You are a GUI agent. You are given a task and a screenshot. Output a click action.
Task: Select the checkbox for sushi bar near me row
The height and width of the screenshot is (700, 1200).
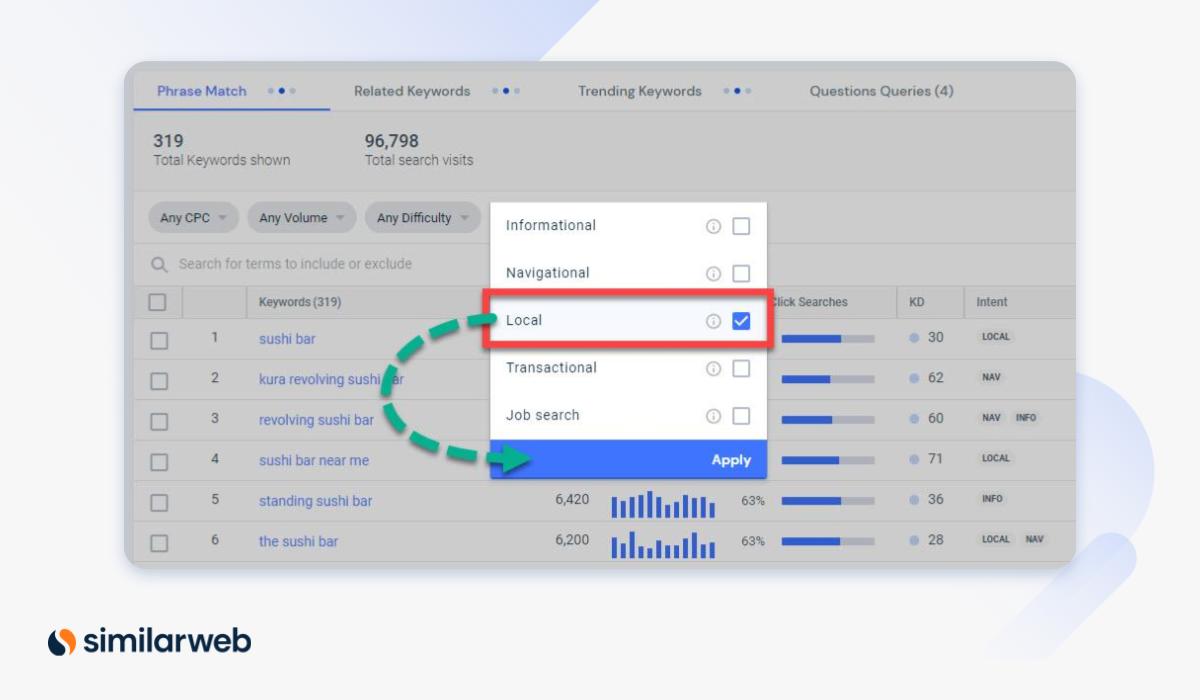[x=158, y=459]
